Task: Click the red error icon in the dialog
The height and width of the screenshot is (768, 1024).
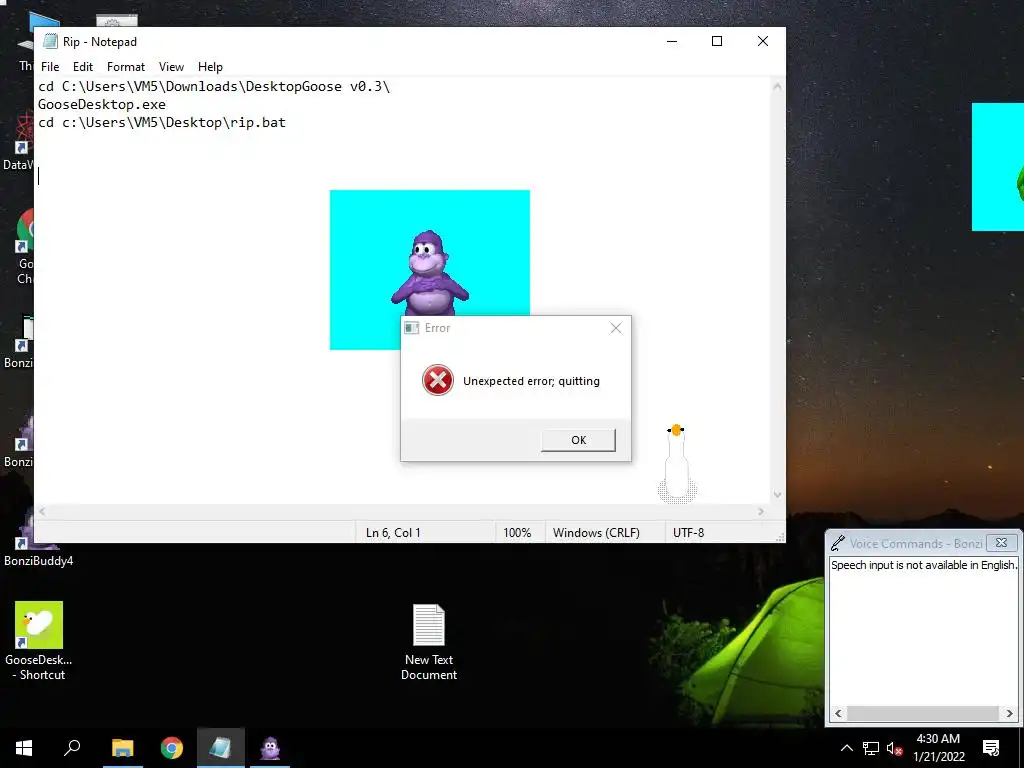Action: pyautogui.click(x=438, y=380)
